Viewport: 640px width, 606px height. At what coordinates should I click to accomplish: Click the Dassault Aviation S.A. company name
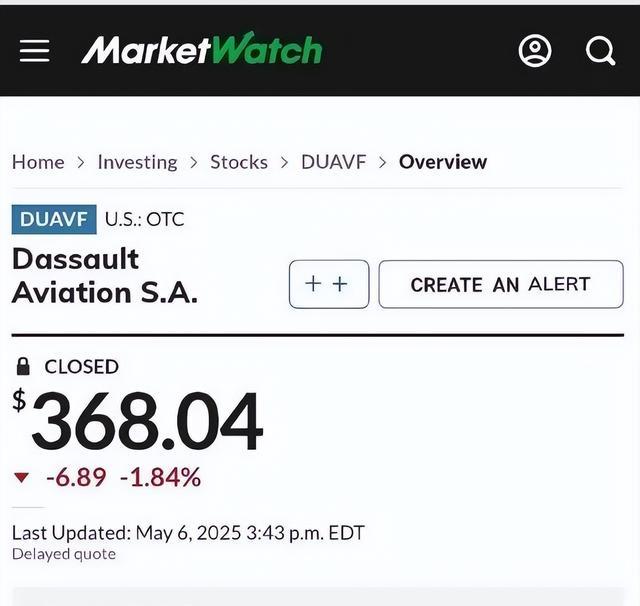tap(104, 275)
